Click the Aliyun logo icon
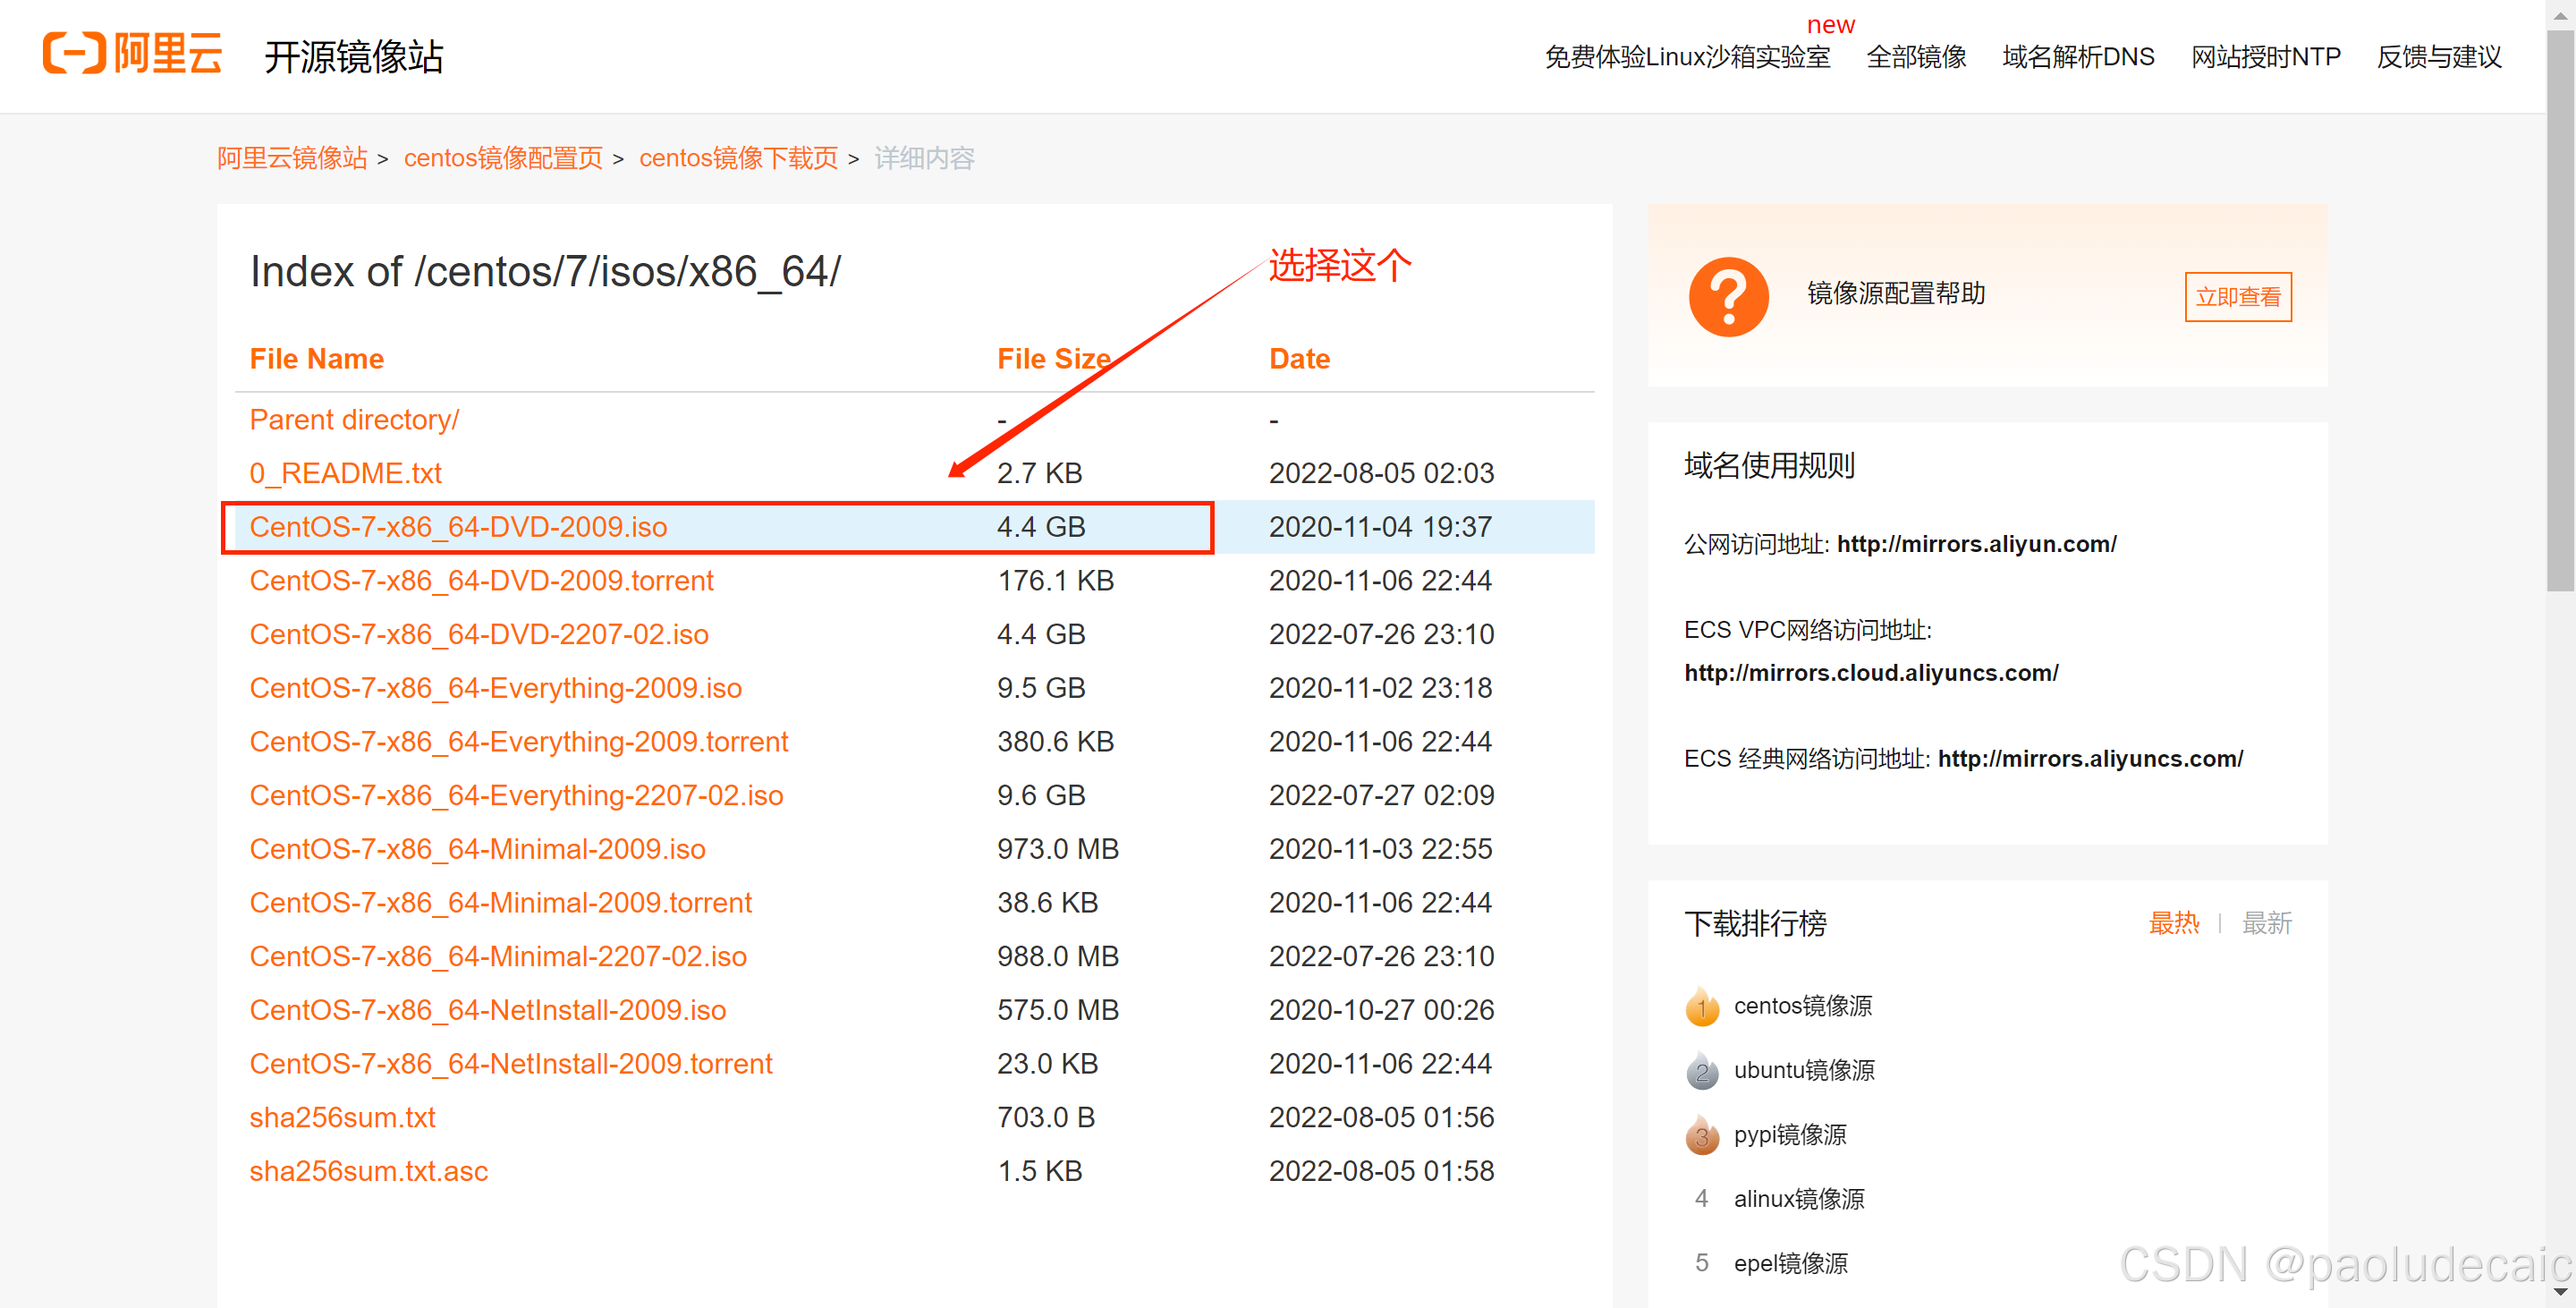 (x=74, y=53)
